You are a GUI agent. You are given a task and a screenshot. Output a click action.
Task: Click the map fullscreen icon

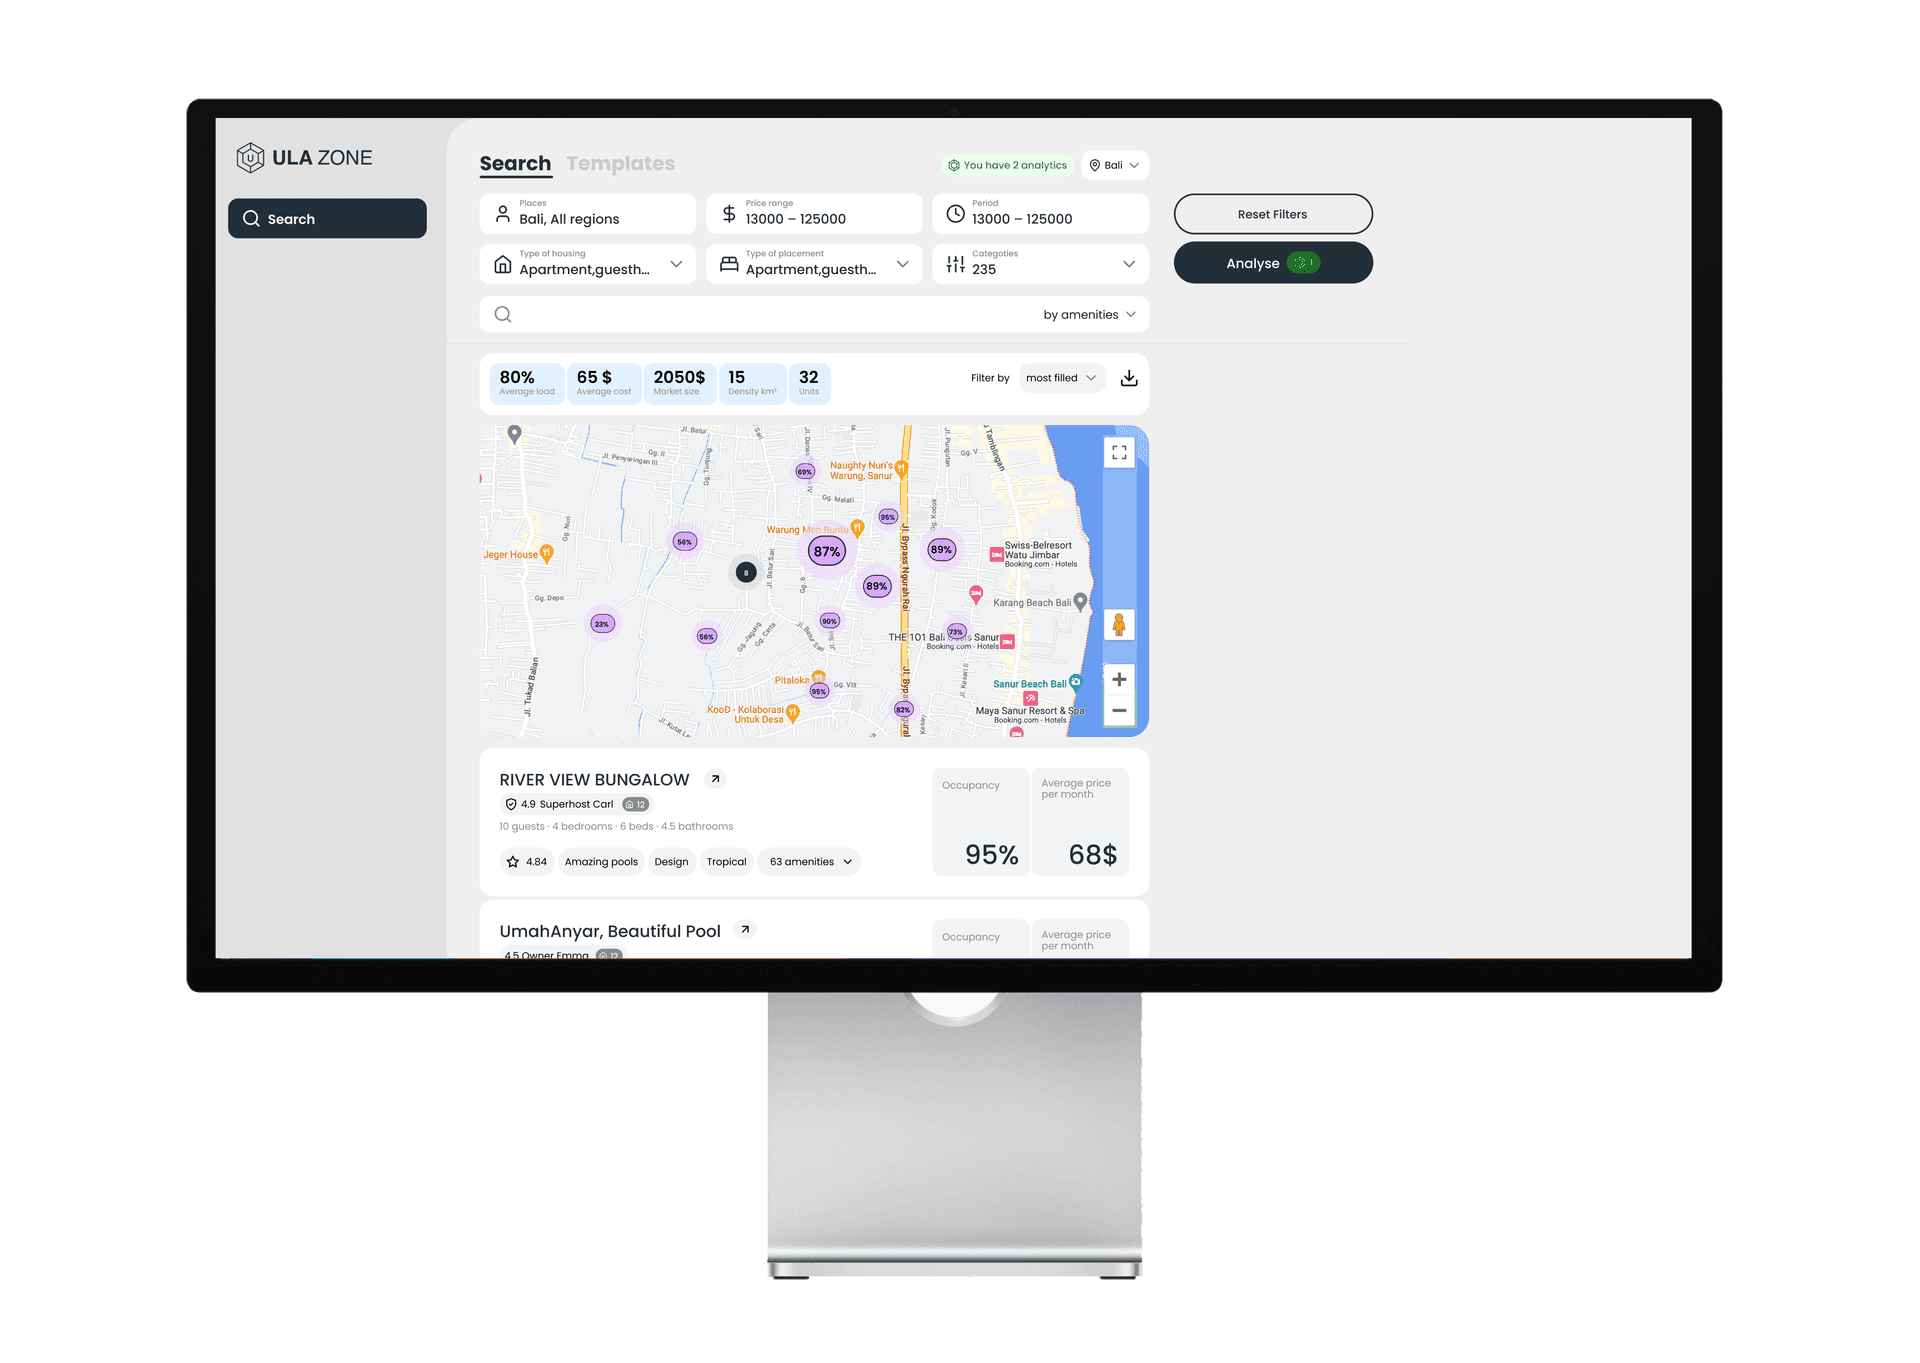tap(1119, 453)
